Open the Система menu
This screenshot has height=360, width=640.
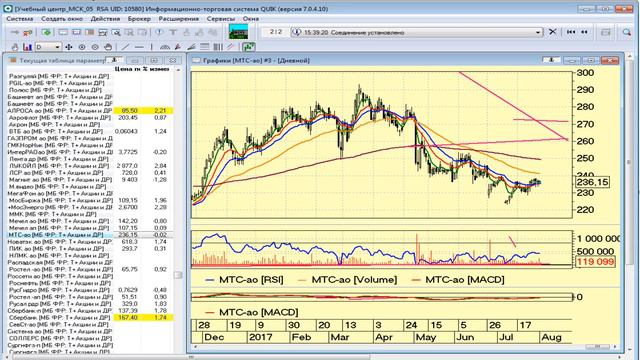click(x=20, y=19)
